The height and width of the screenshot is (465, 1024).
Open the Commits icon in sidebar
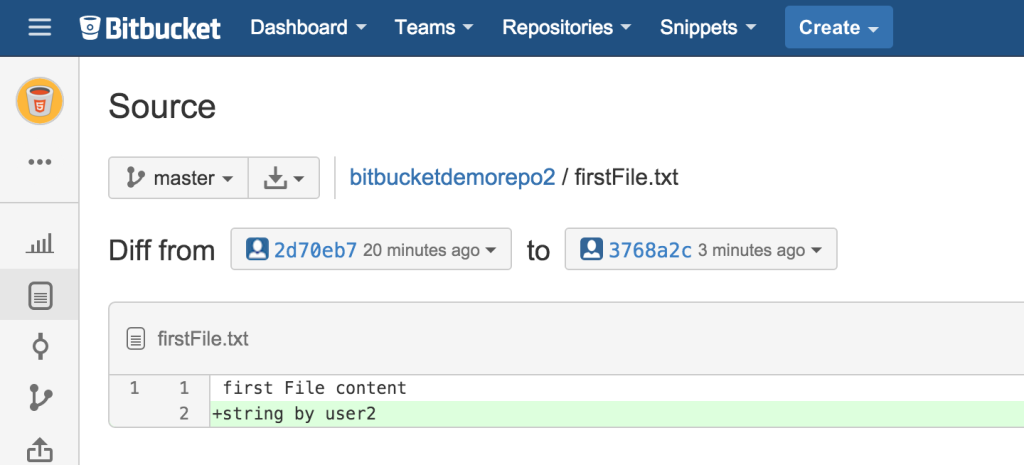tap(39, 347)
